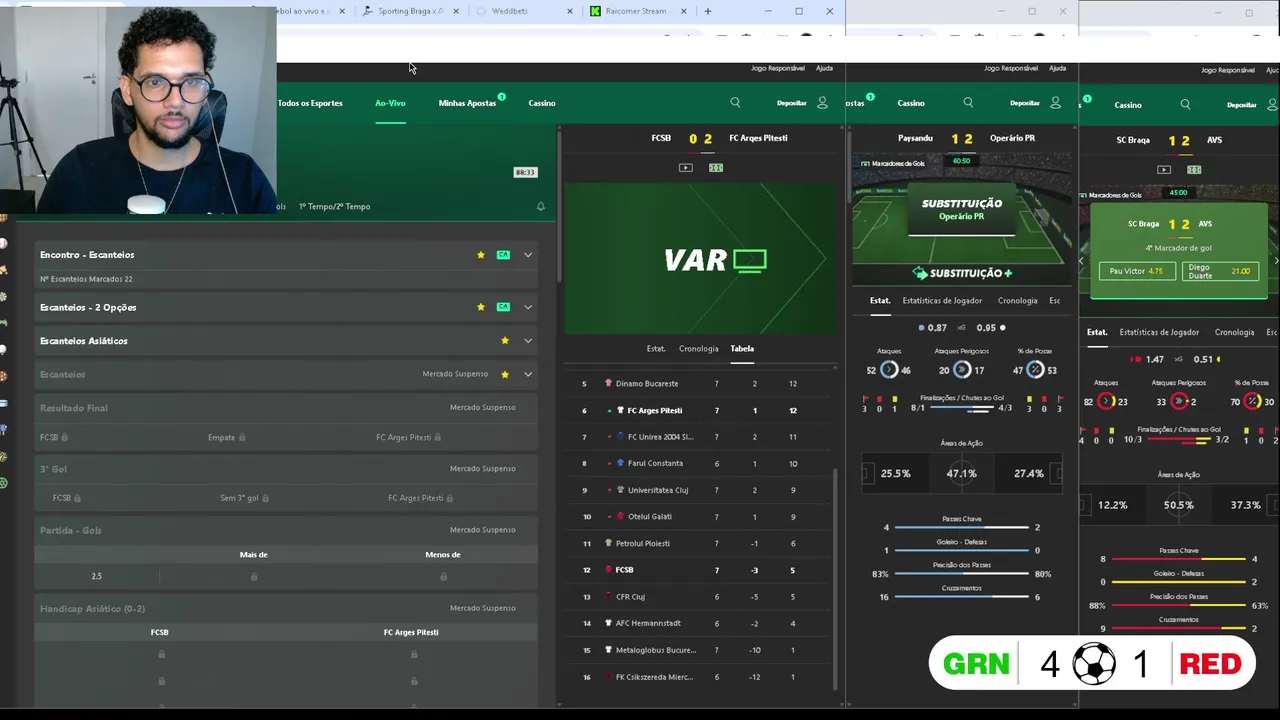
Task: Go to previous scorer card in Braga window
Action: point(1081,261)
